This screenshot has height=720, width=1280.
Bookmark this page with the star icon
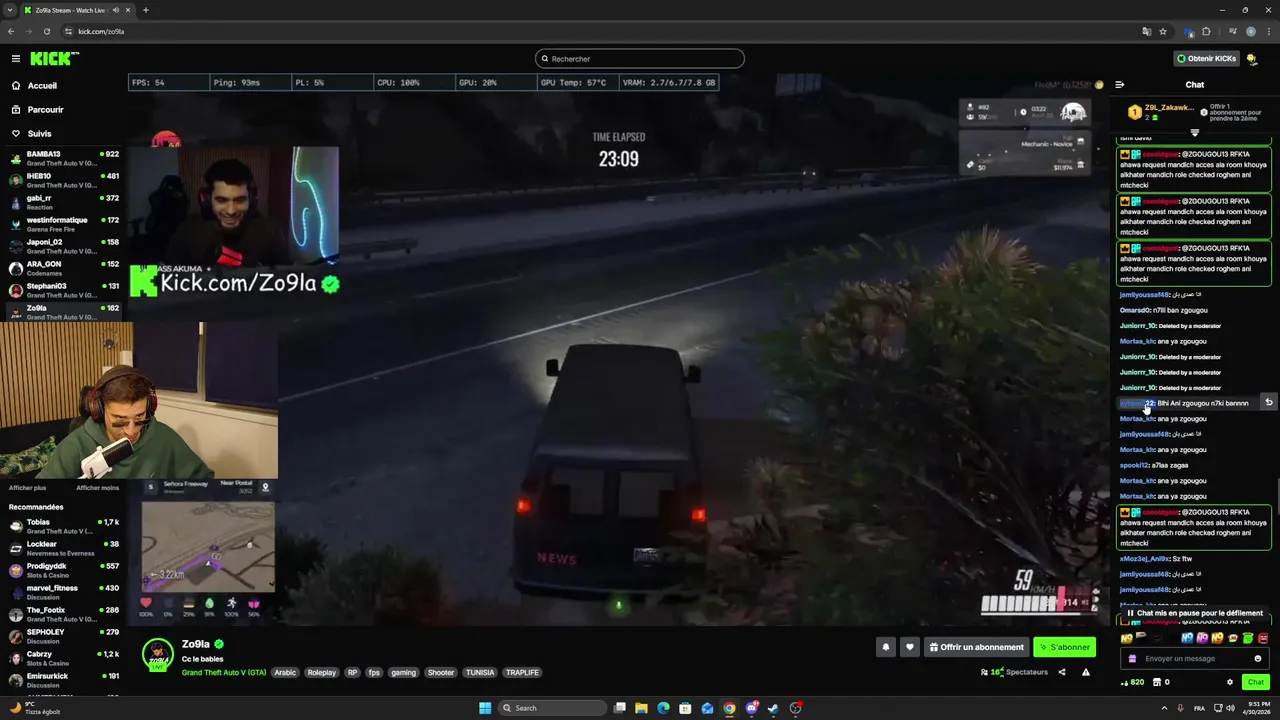1163,31
